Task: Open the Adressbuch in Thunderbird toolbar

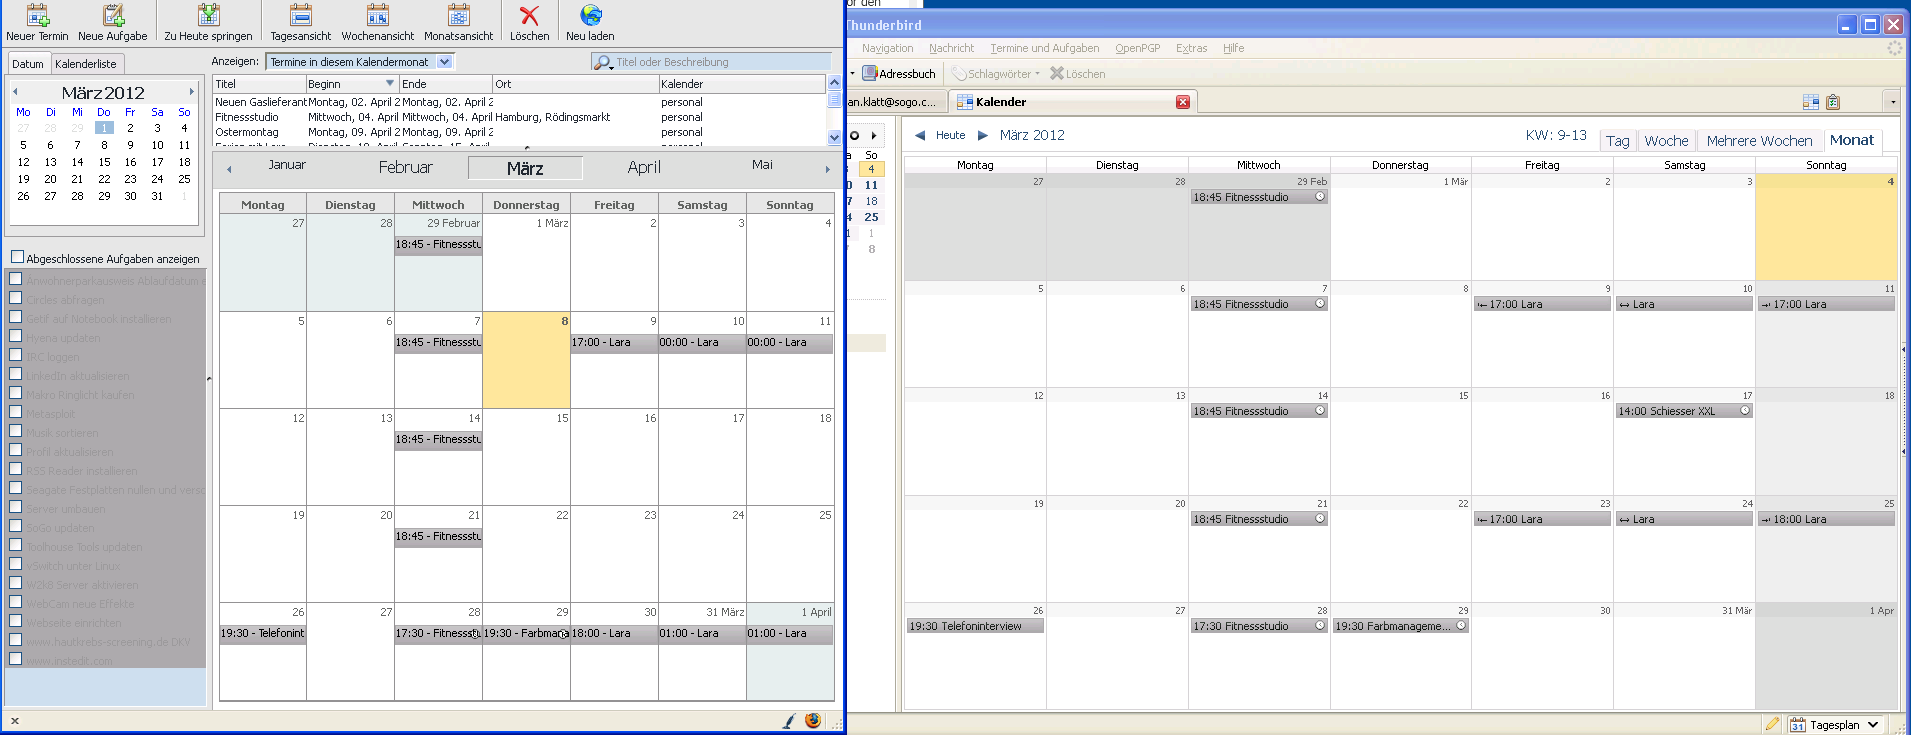Action: click(899, 74)
